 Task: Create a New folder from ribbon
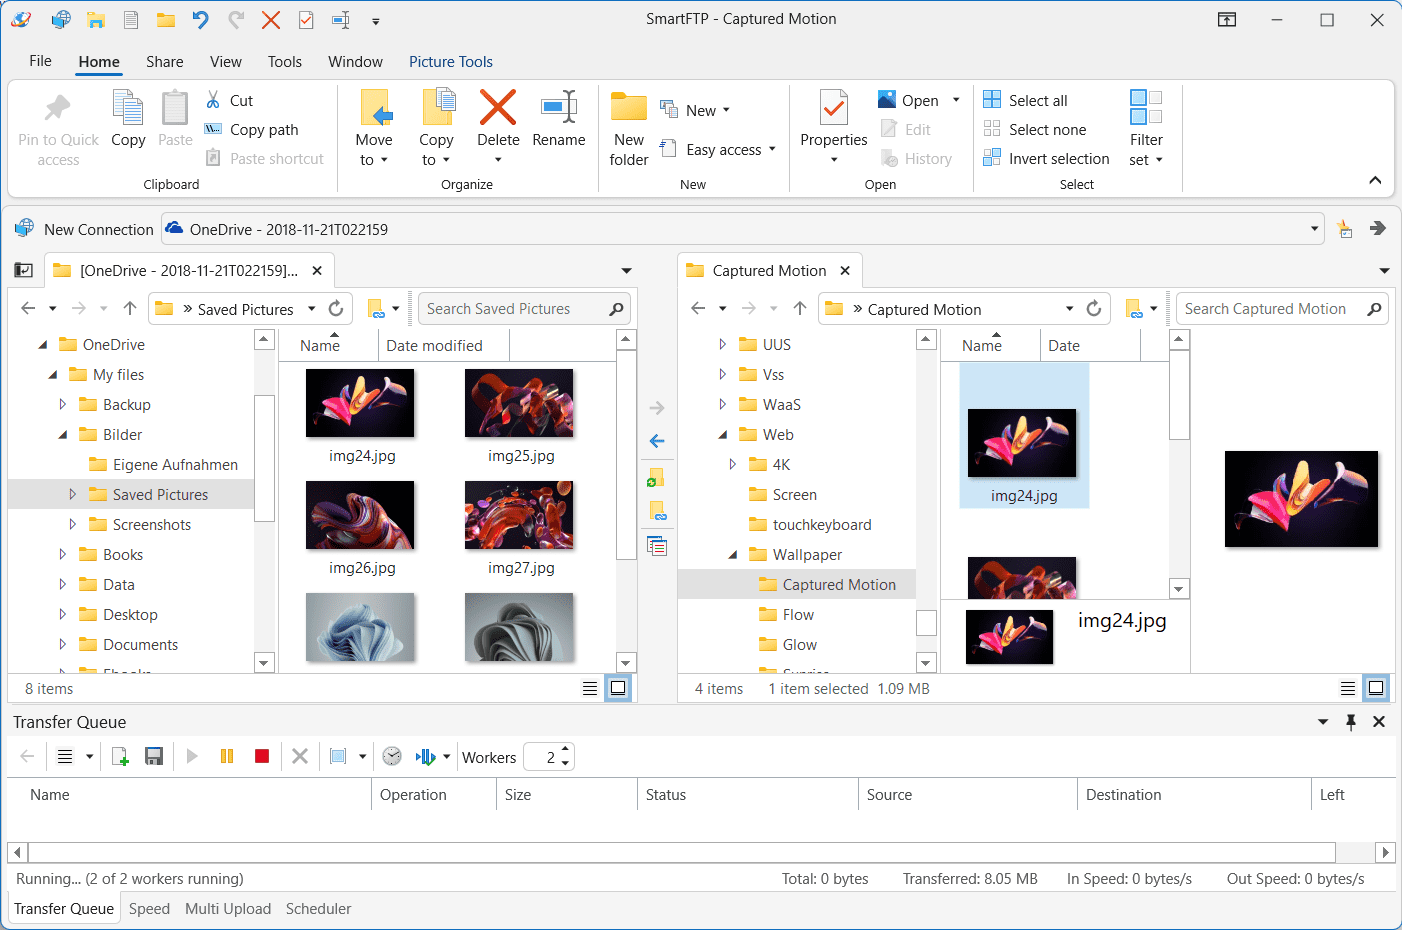pos(629,128)
